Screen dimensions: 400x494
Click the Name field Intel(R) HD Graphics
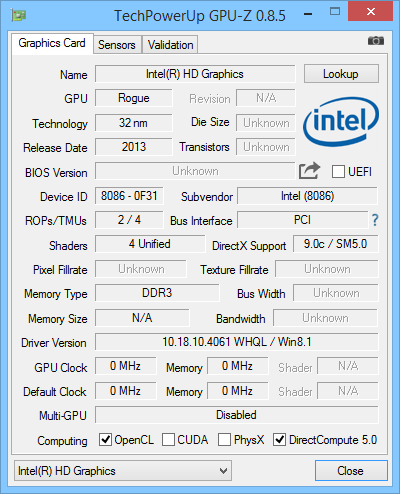(x=195, y=74)
